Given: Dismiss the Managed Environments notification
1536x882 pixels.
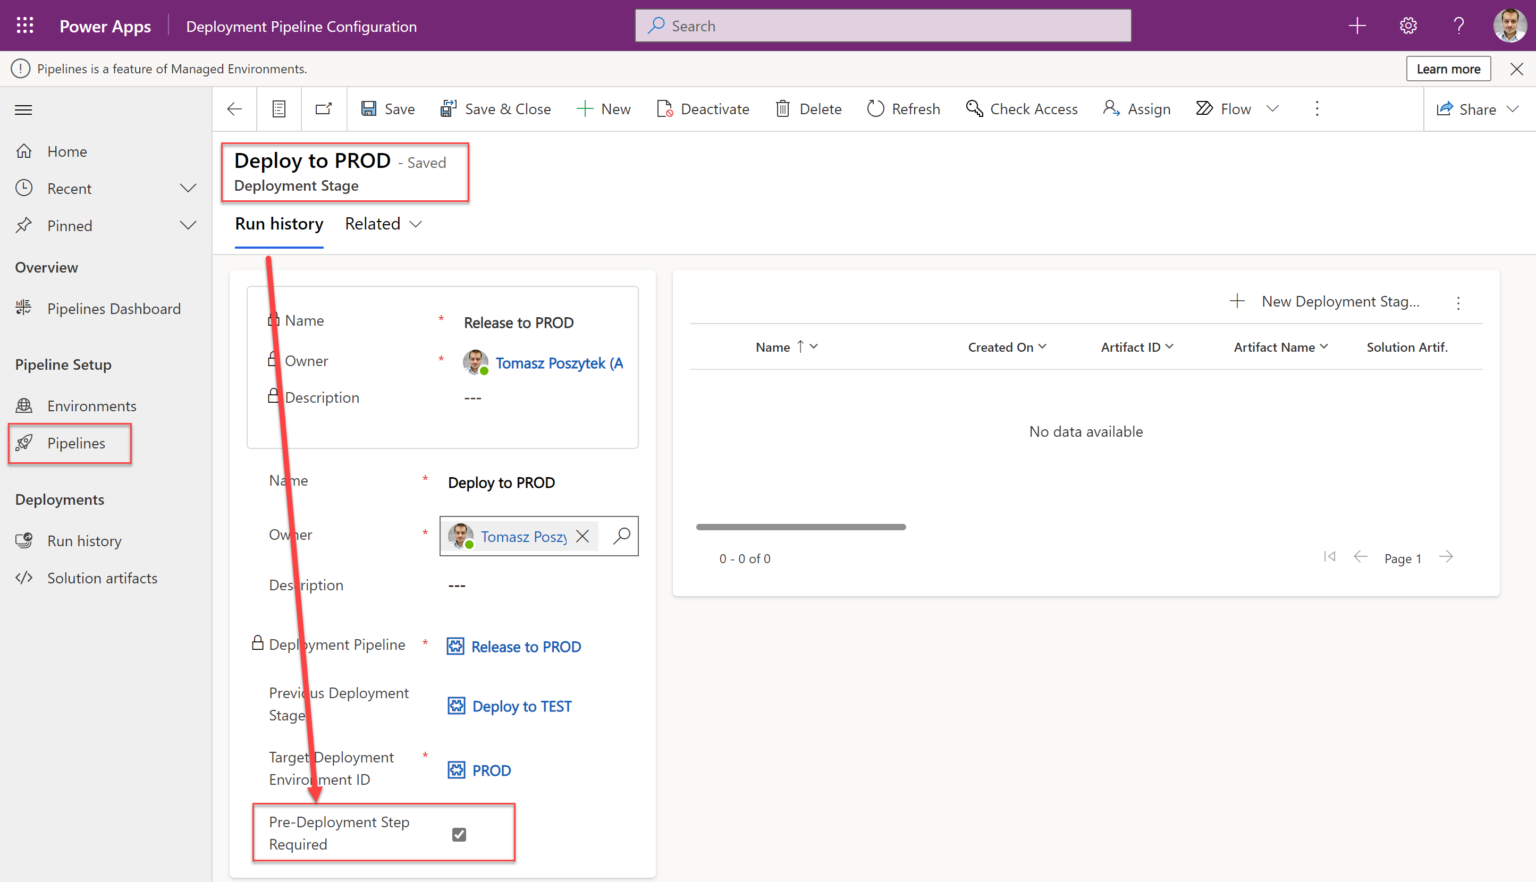Looking at the screenshot, I should (x=1517, y=69).
